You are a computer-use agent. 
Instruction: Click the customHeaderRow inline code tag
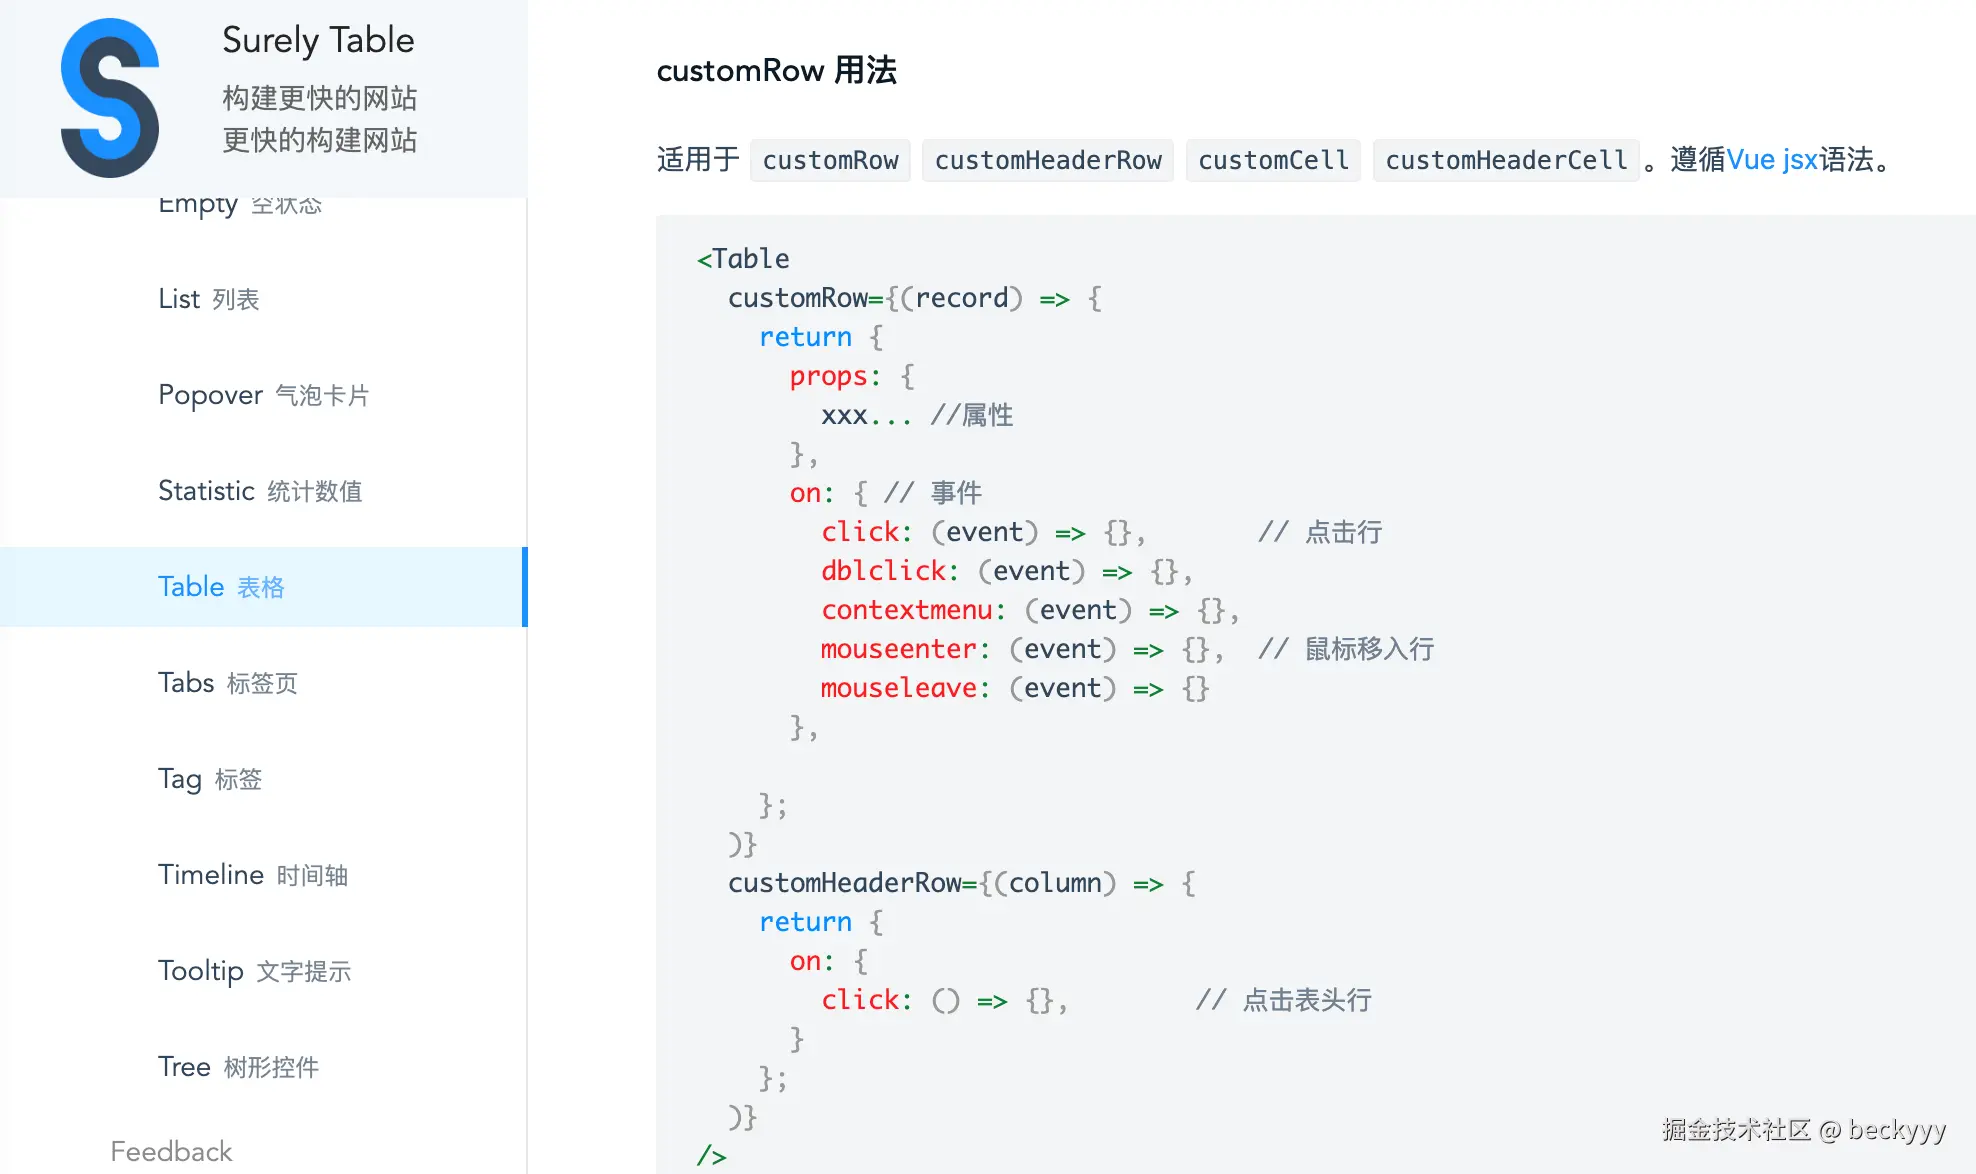[1047, 160]
